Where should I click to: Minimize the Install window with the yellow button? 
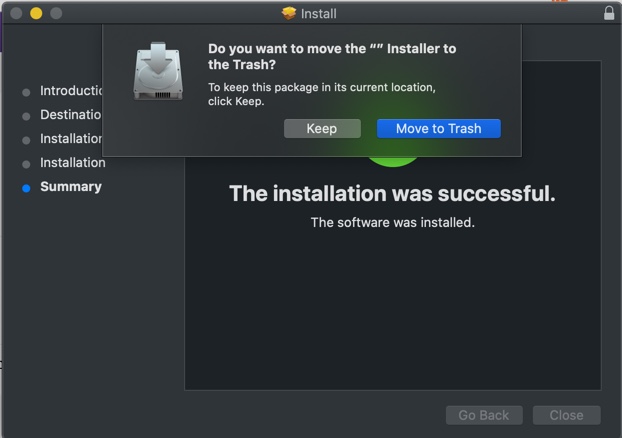[x=36, y=14]
